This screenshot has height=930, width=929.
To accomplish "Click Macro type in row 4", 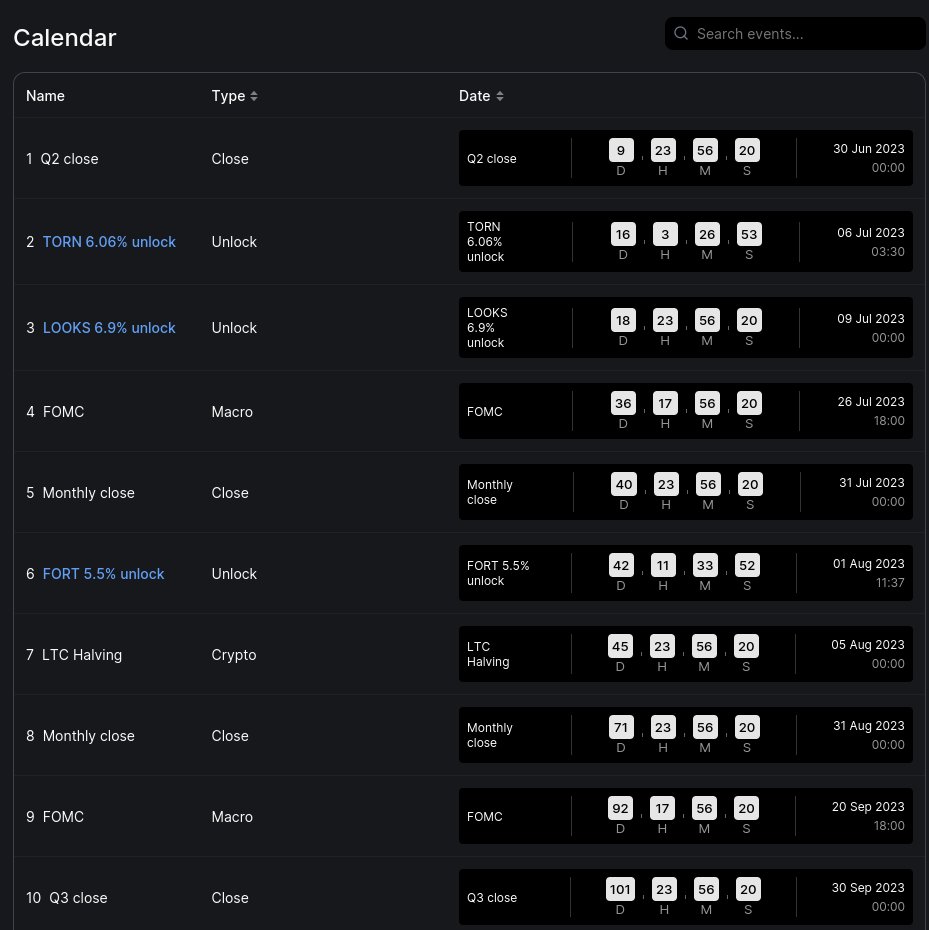I will [232, 412].
